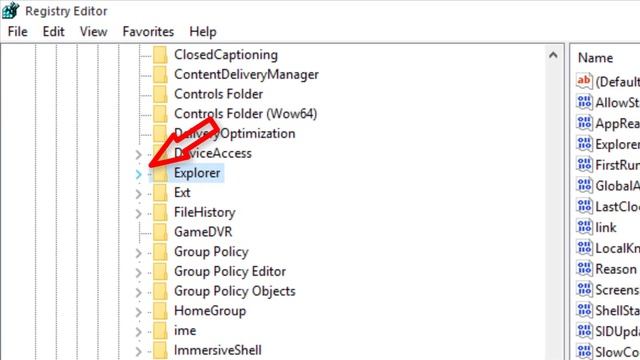The width and height of the screenshot is (640, 360).
Task: Click the AppRea... binary value icon
Action: coord(584,123)
